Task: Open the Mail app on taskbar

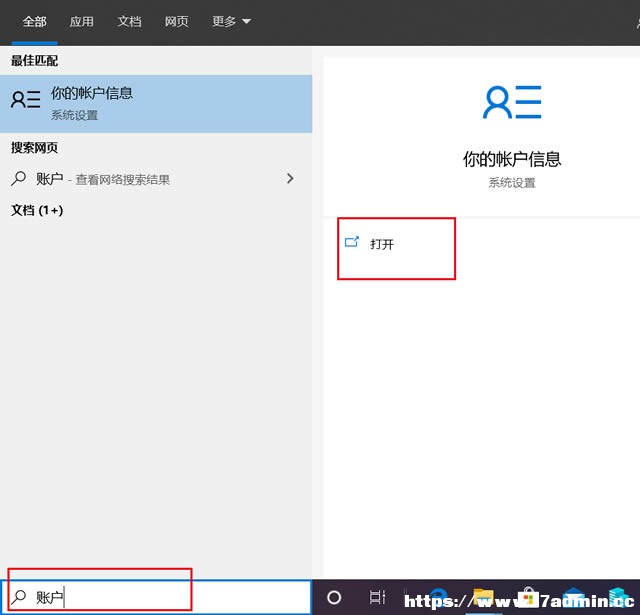Action: click(x=574, y=597)
